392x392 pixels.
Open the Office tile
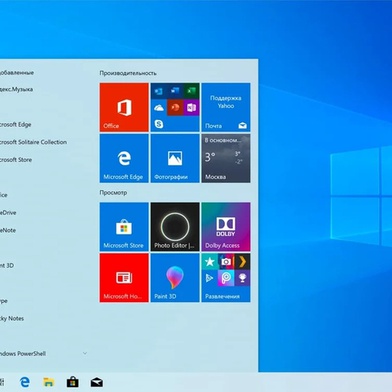[124, 107]
